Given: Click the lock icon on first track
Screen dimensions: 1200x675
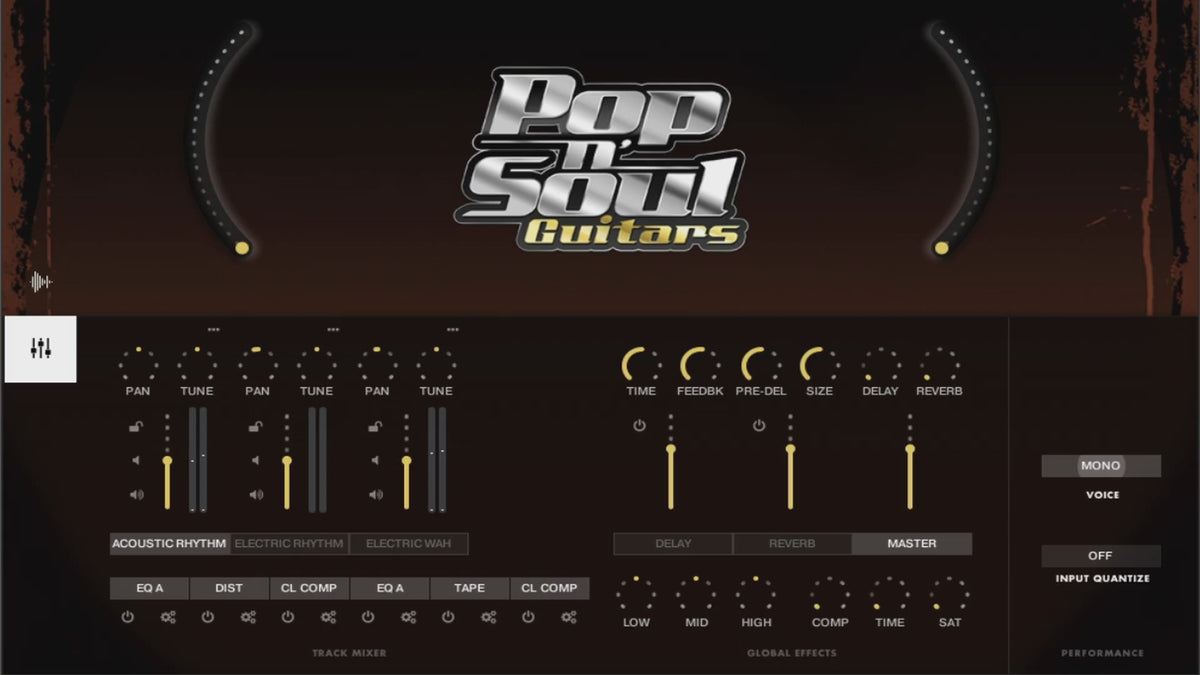Looking at the screenshot, I should (135, 428).
